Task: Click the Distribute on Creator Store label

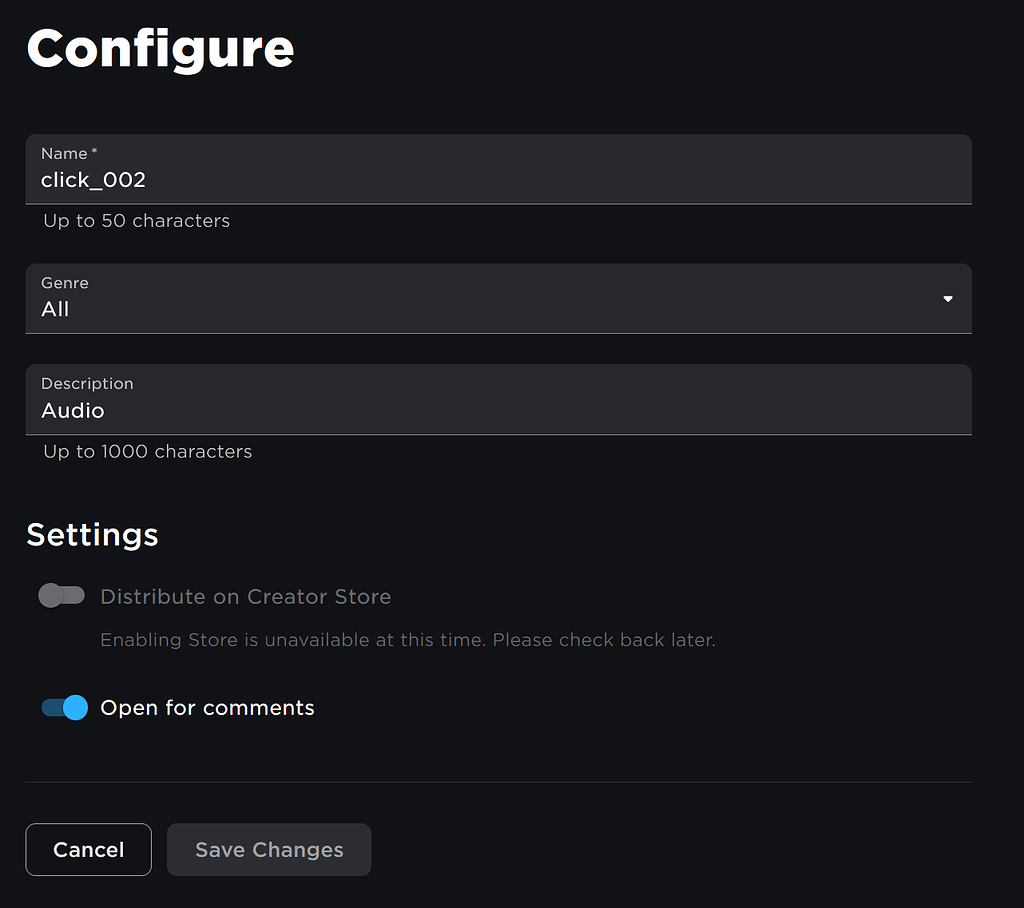Action: click(x=245, y=596)
